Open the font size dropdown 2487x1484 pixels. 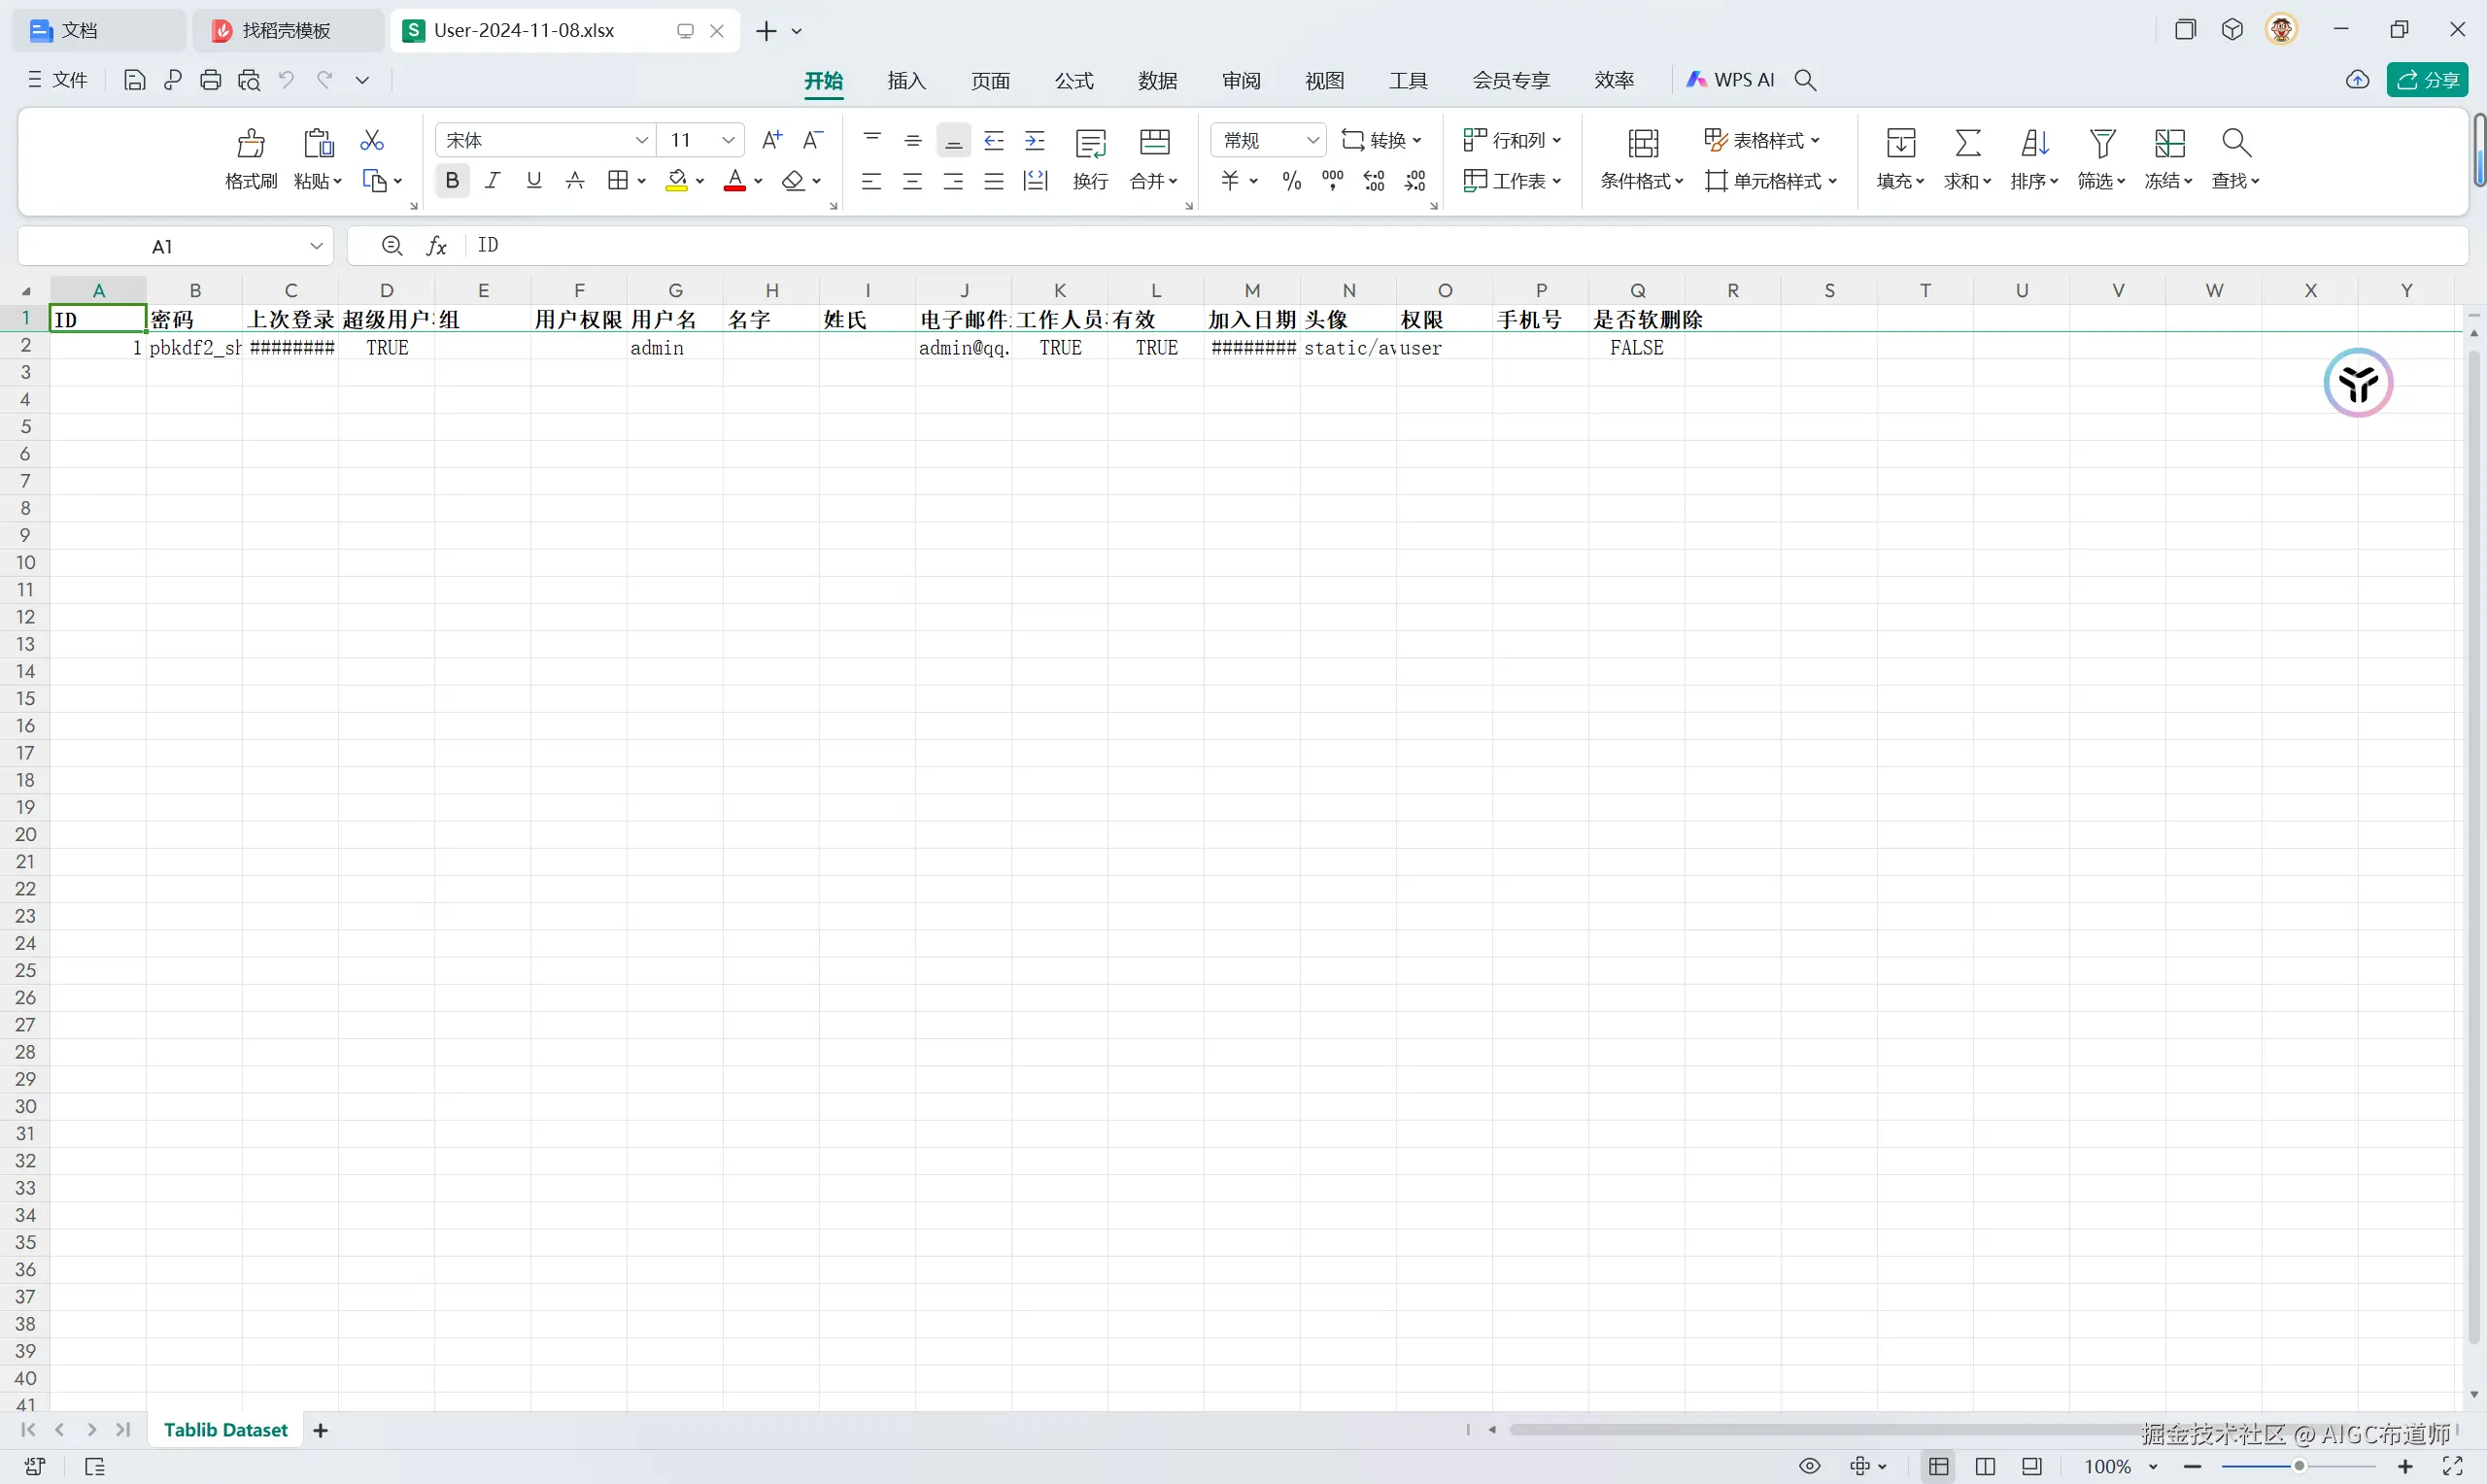click(x=728, y=140)
